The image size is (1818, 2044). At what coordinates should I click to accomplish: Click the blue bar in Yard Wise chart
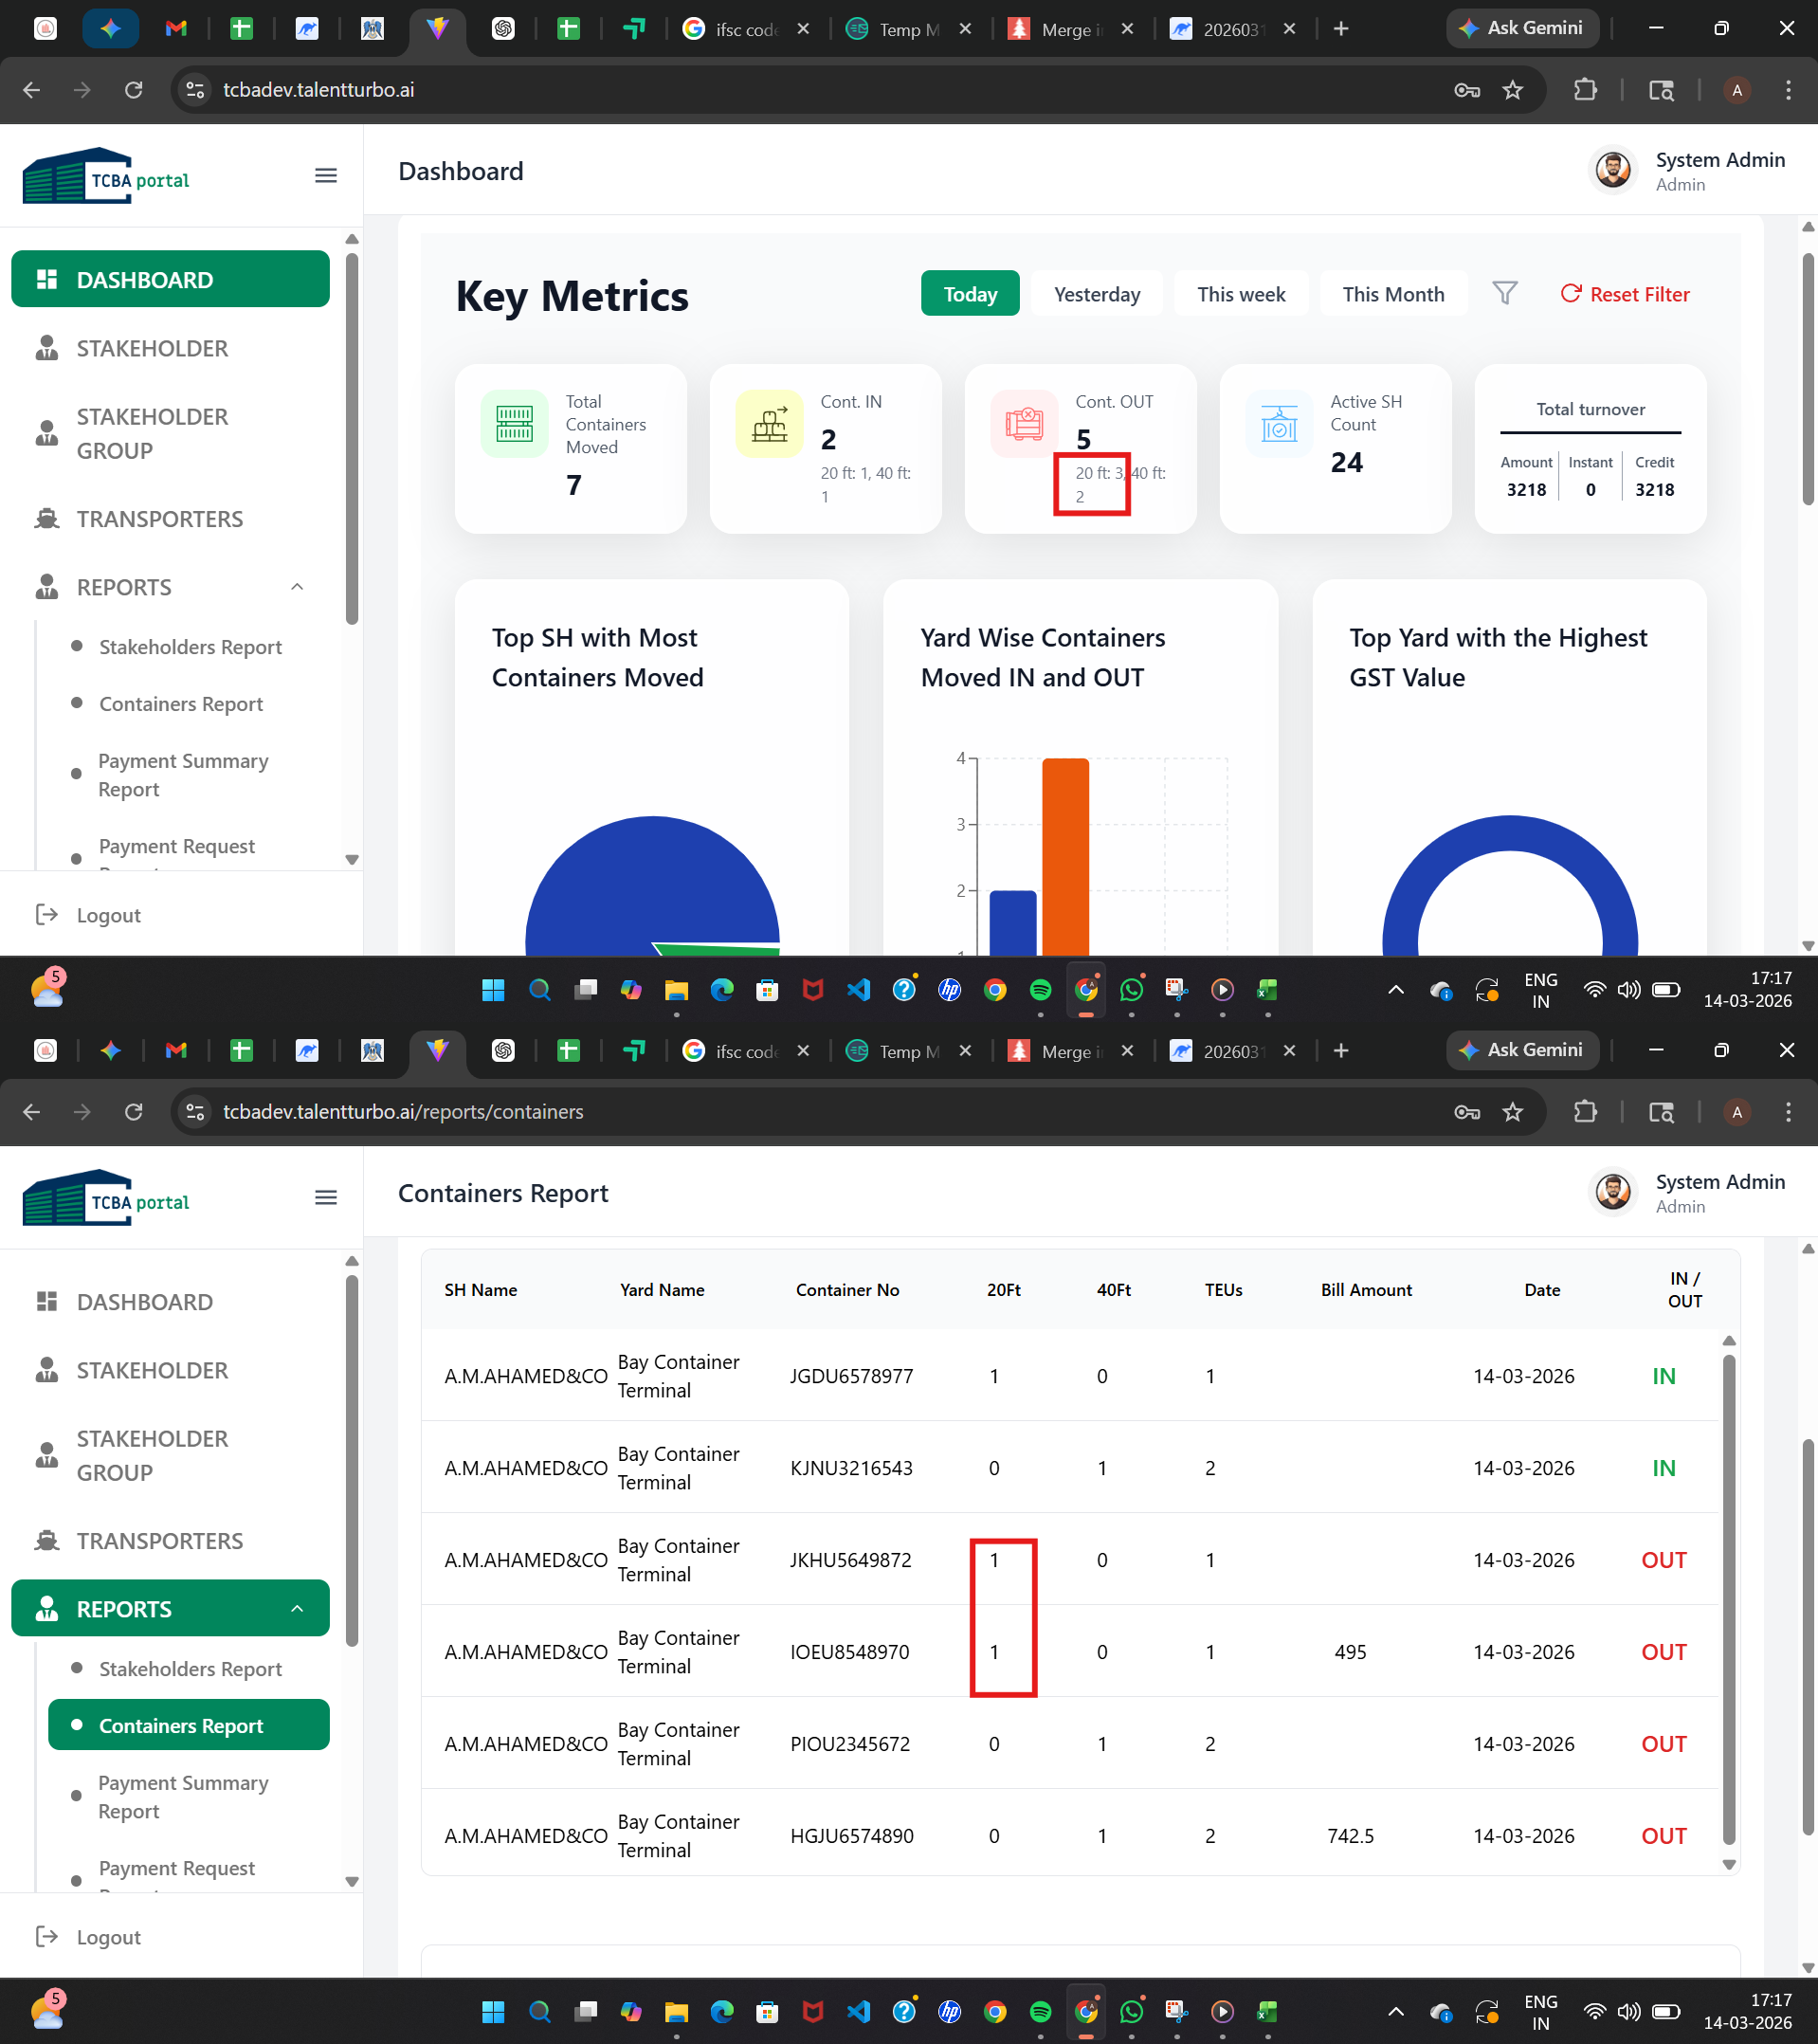1013,923
